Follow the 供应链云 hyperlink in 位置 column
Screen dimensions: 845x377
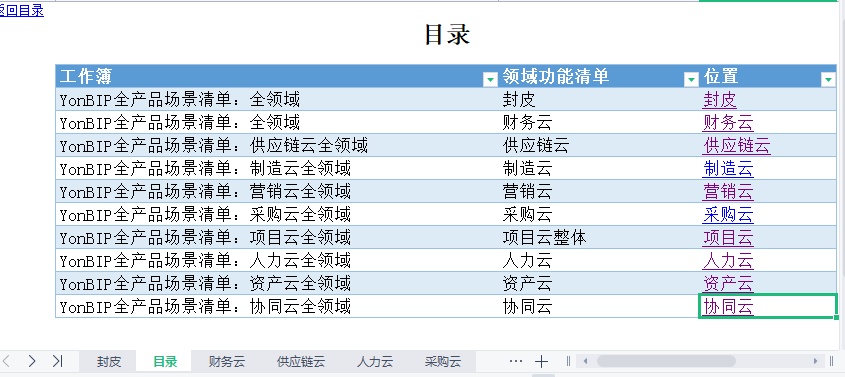tap(737, 145)
